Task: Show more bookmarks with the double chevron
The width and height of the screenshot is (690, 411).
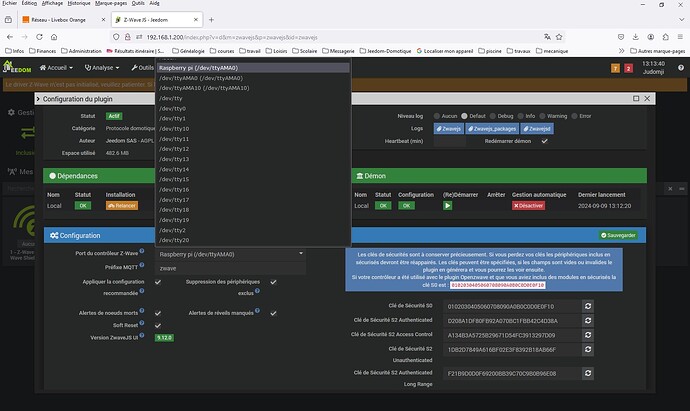Action: point(621,51)
